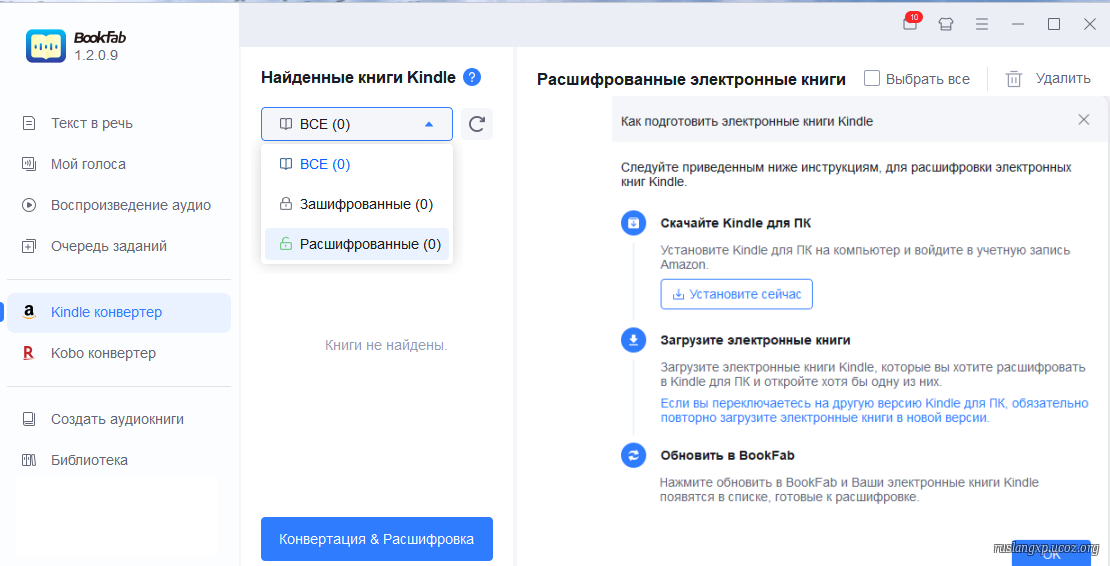1110x566 pixels.
Task: Select "Зашифрованные (0)" from the dropdown list
Action: pyautogui.click(x=356, y=204)
